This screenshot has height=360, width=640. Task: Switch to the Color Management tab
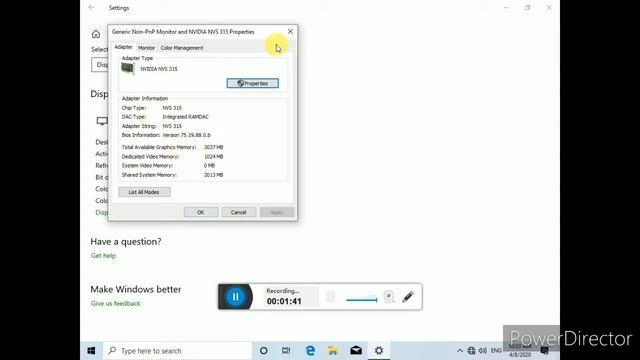(x=182, y=48)
